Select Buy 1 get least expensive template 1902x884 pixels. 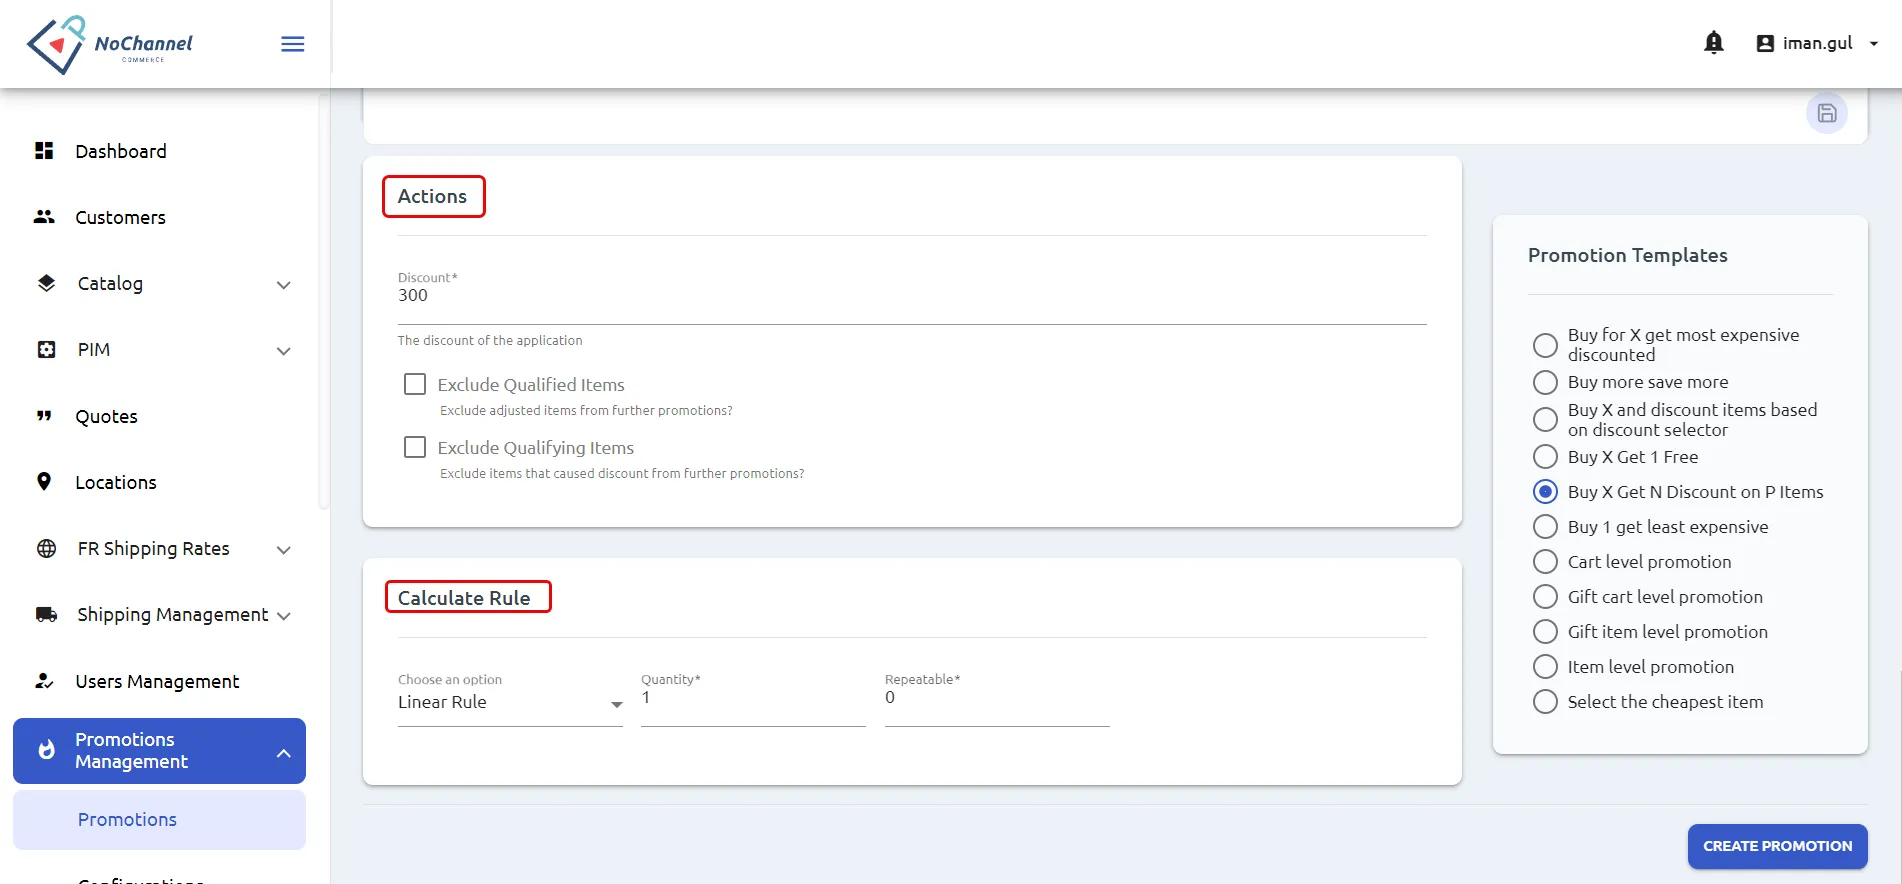click(1545, 527)
